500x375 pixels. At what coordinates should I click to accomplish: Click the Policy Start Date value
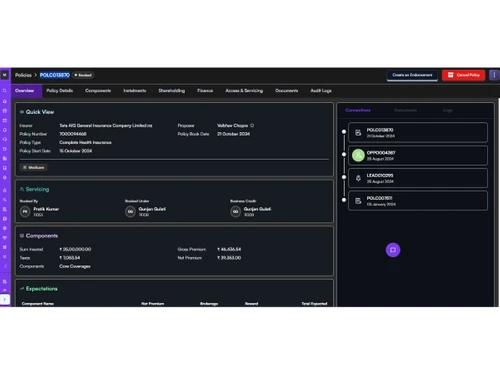76,151
